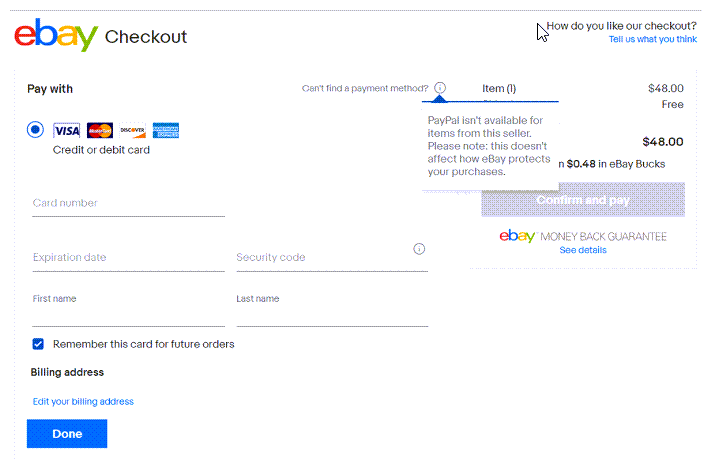Image resolution: width=713 pixels, height=462 pixels.
Task: Click the American Express icon
Action: click(166, 131)
